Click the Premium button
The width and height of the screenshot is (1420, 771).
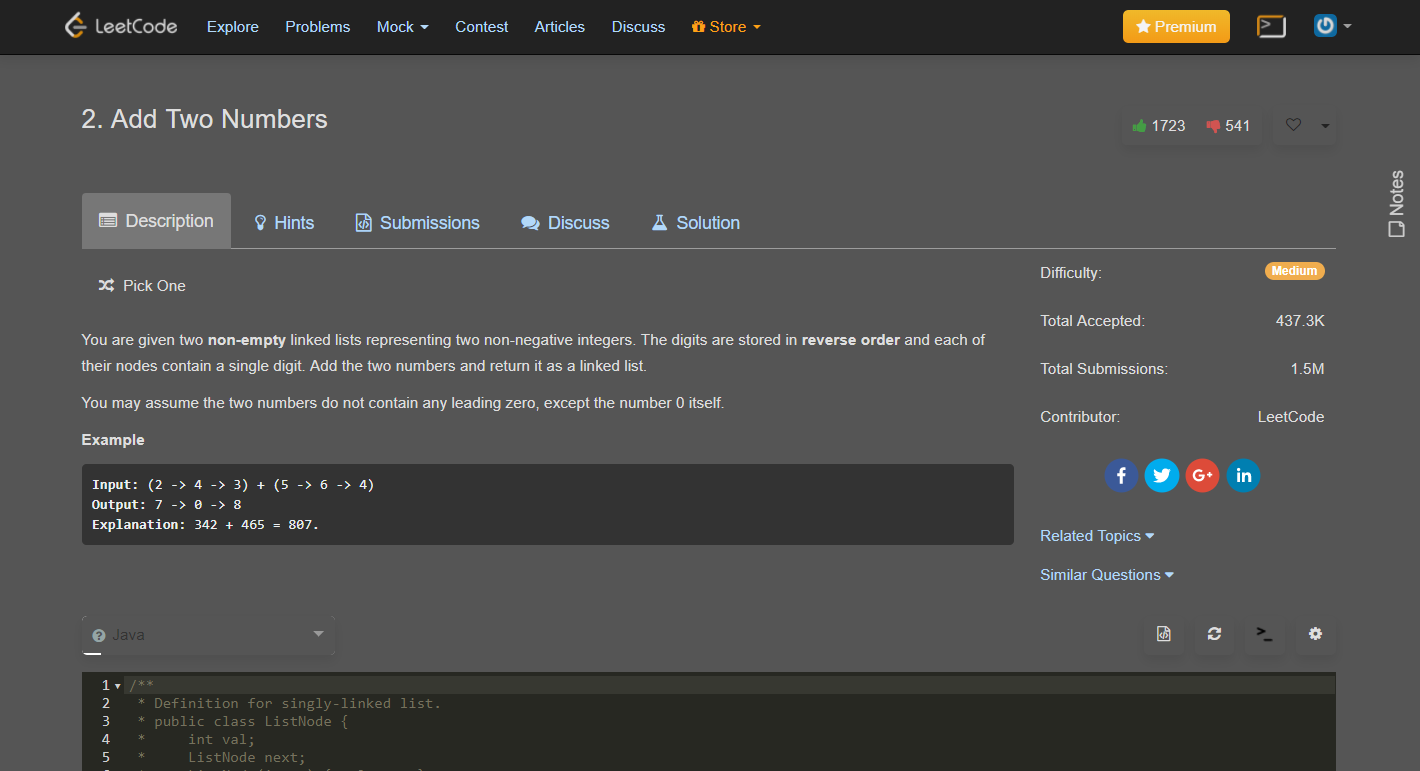pos(1176,26)
